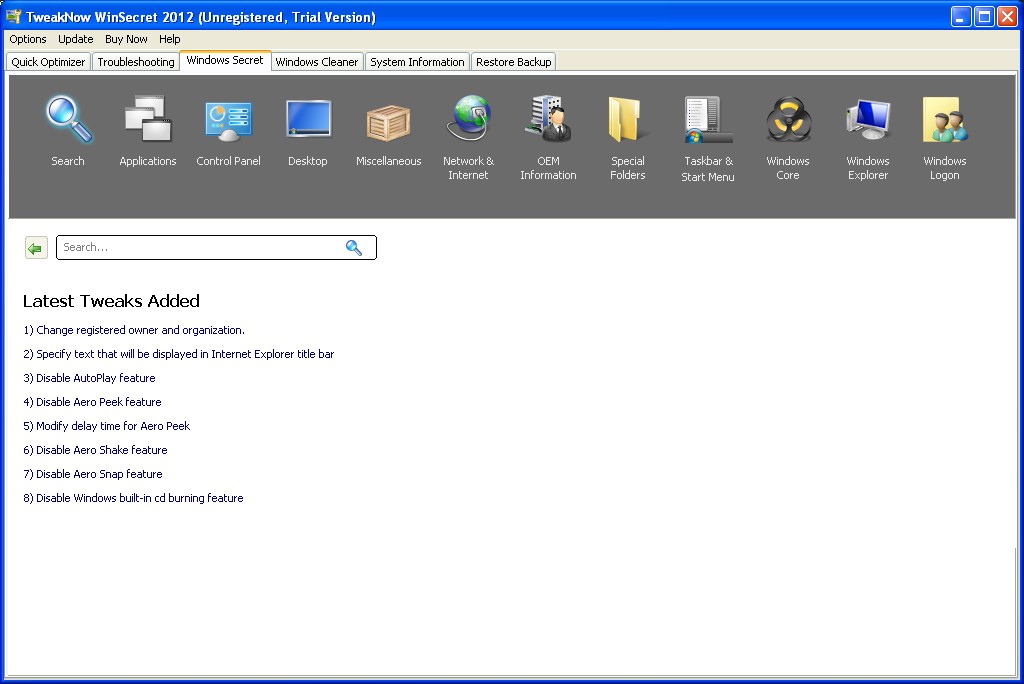Select the OEM Information category

548,119
